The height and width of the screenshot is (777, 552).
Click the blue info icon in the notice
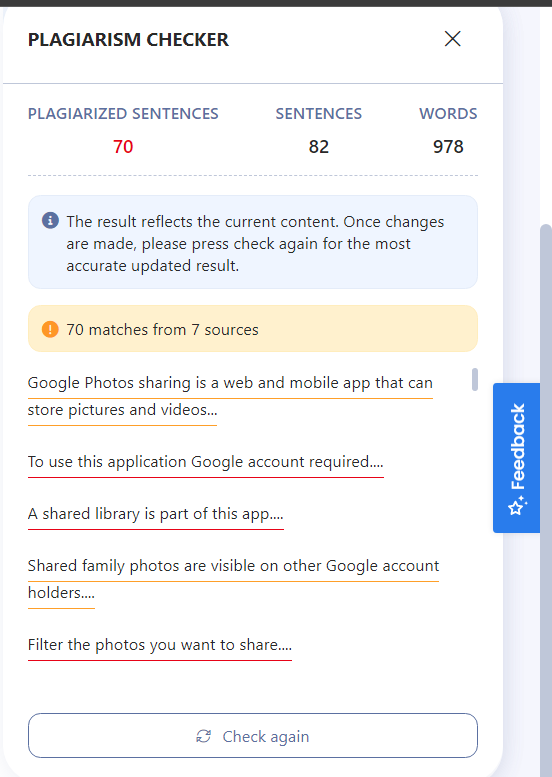coord(50,220)
